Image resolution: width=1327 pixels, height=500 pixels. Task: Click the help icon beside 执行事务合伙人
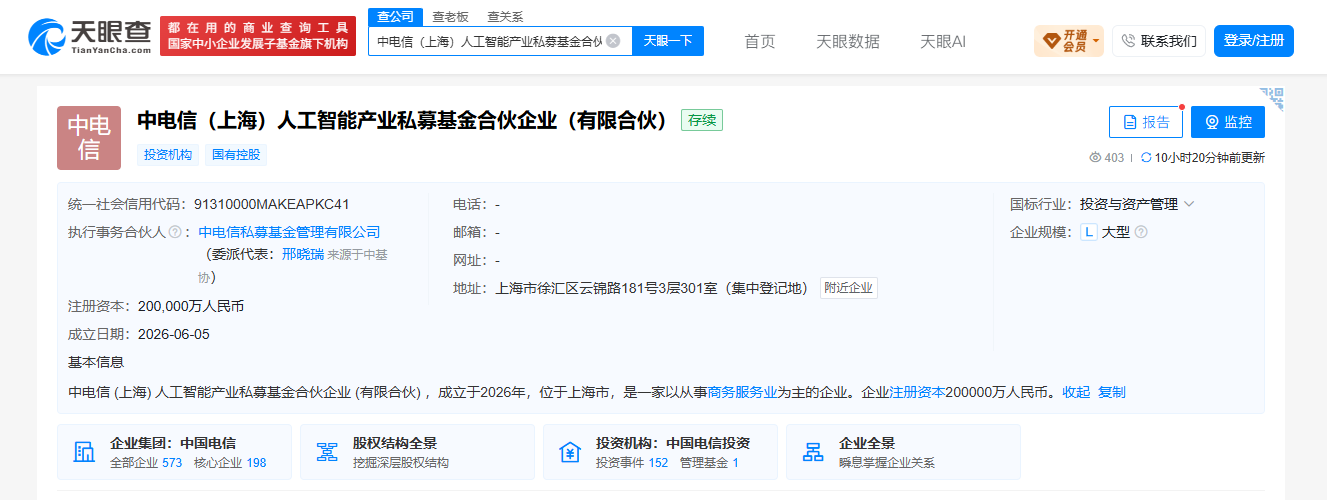pyautogui.click(x=175, y=232)
